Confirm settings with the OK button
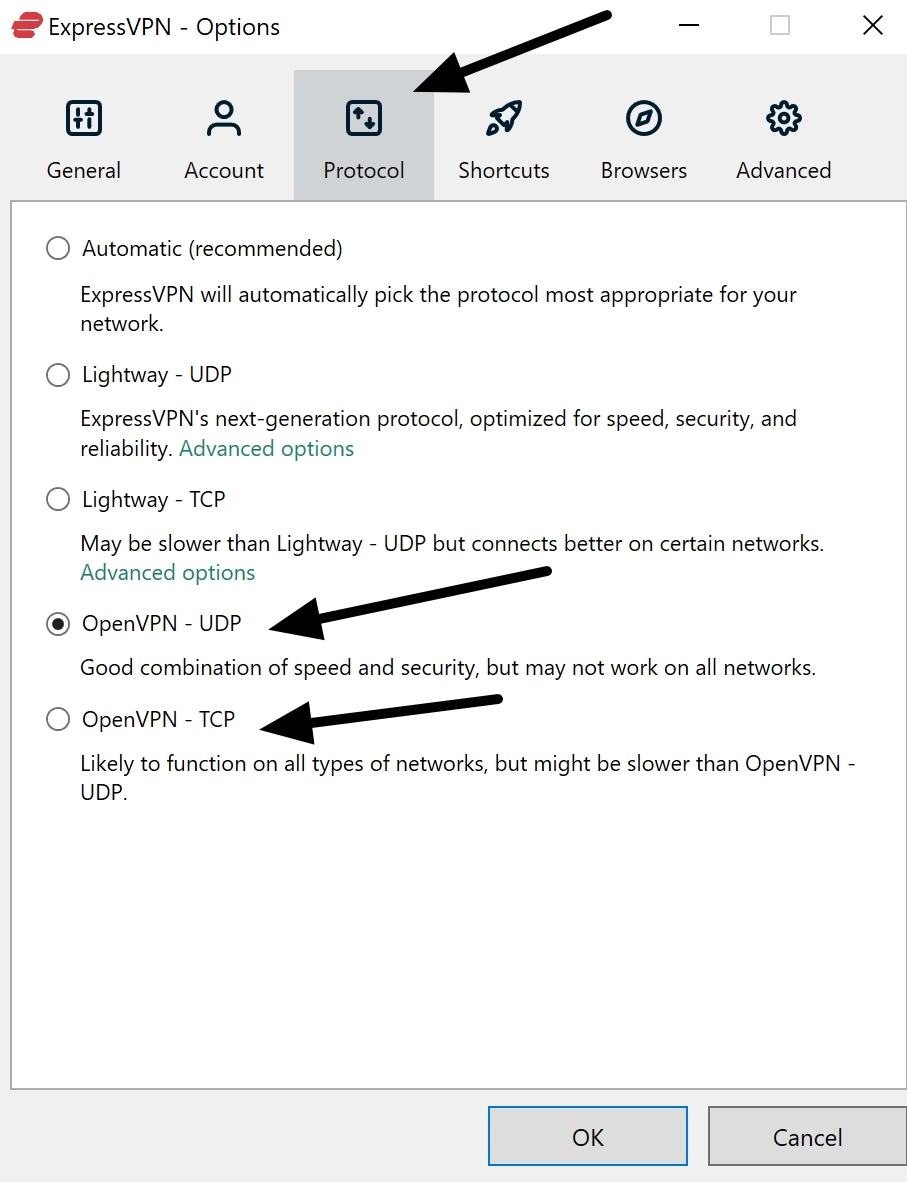The width and height of the screenshot is (907, 1182). [x=587, y=1136]
